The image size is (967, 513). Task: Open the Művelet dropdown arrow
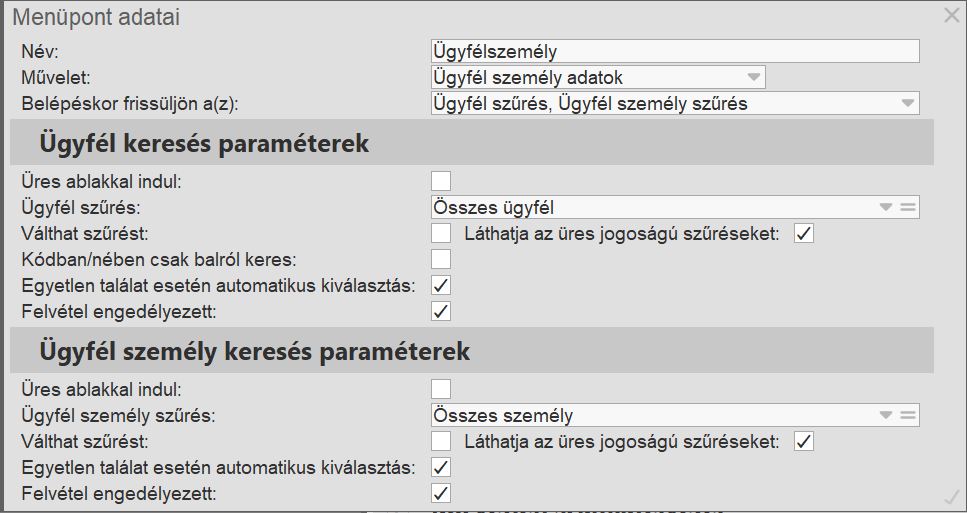(753, 77)
